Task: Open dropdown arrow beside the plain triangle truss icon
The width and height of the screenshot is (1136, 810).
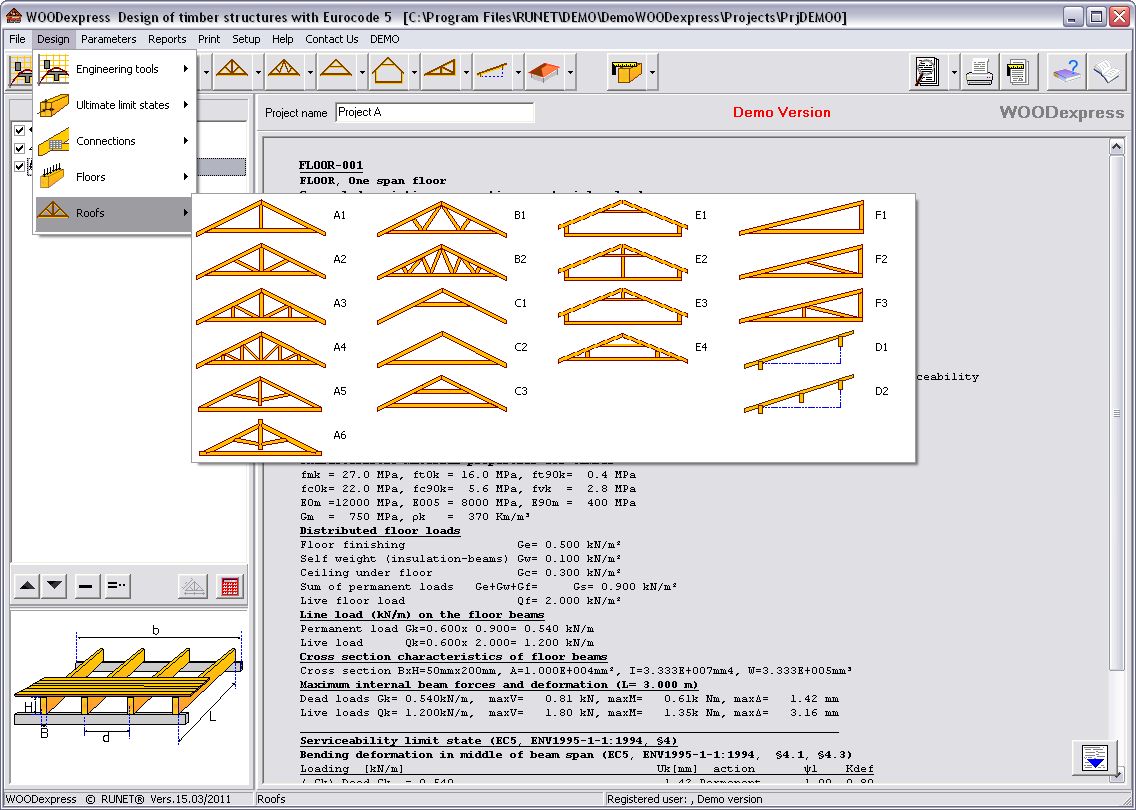Action: tap(362, 72)
